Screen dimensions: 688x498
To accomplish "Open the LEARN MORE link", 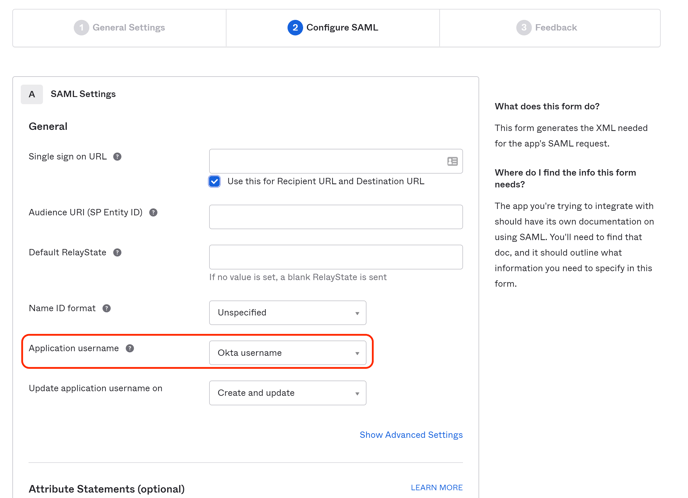I will [436, 488].
